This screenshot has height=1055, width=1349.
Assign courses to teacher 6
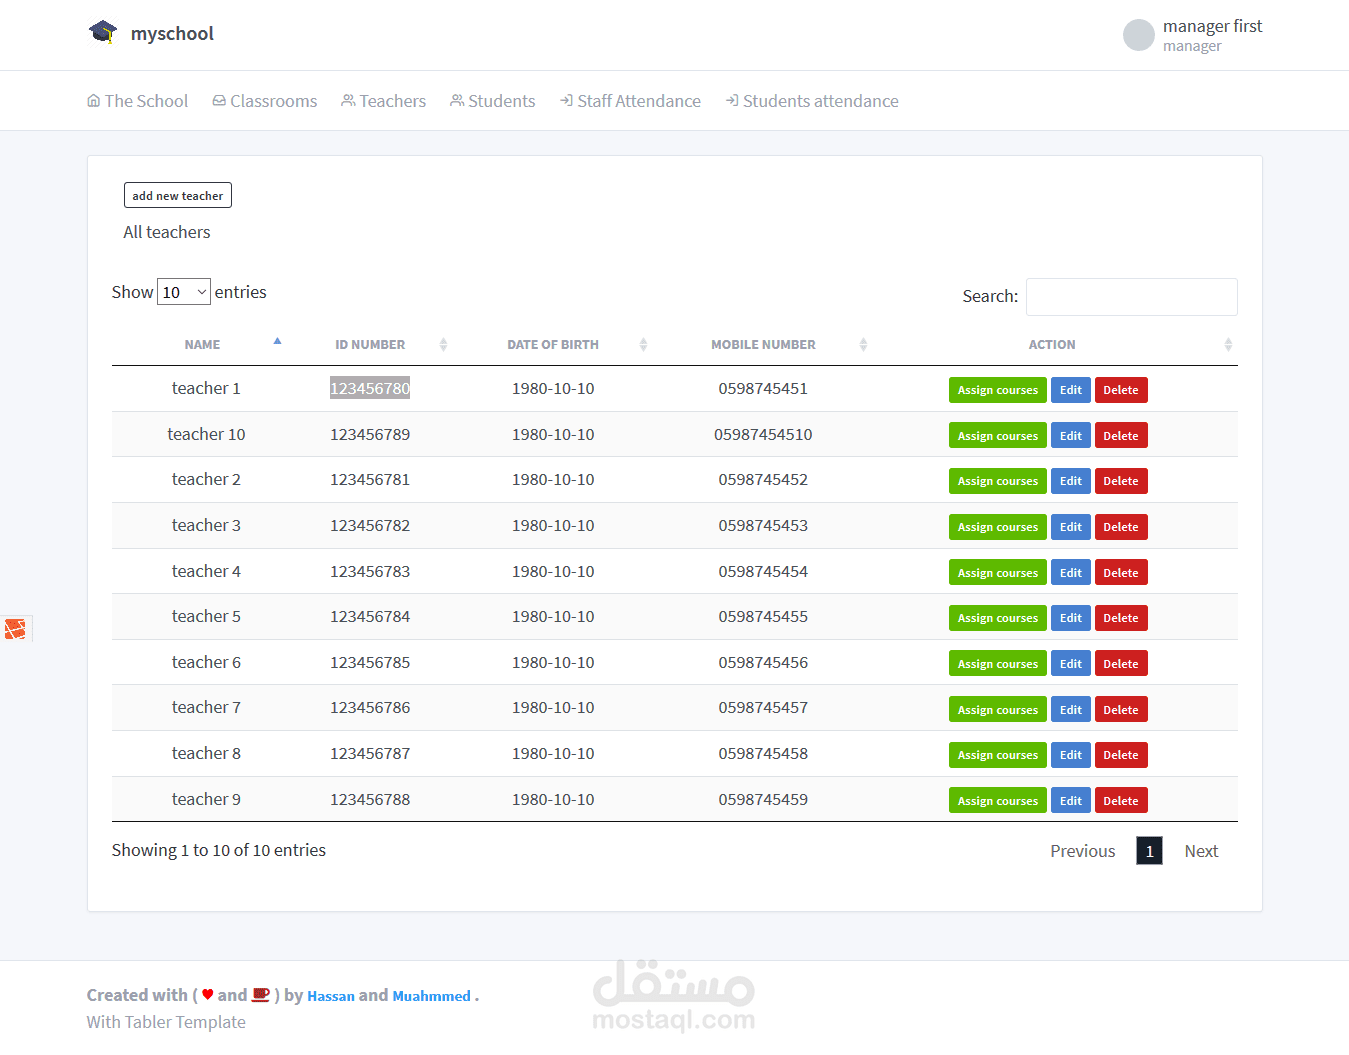point(998,663)
